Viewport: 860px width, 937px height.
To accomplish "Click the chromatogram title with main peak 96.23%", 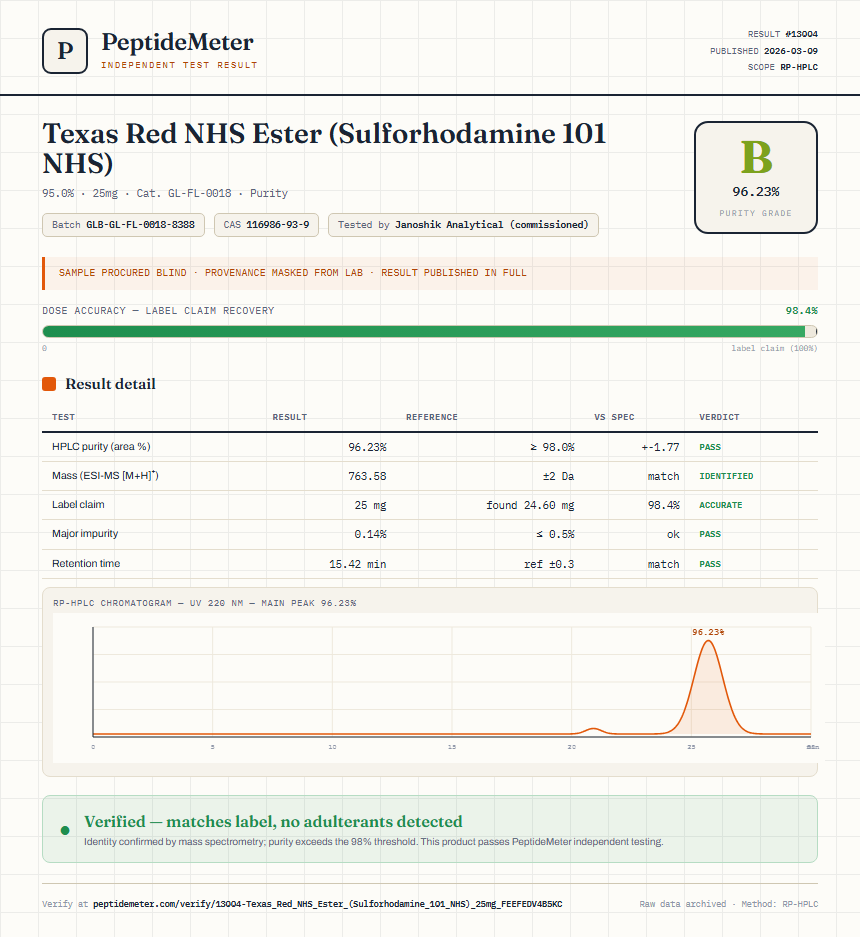I will coord(204,603).
